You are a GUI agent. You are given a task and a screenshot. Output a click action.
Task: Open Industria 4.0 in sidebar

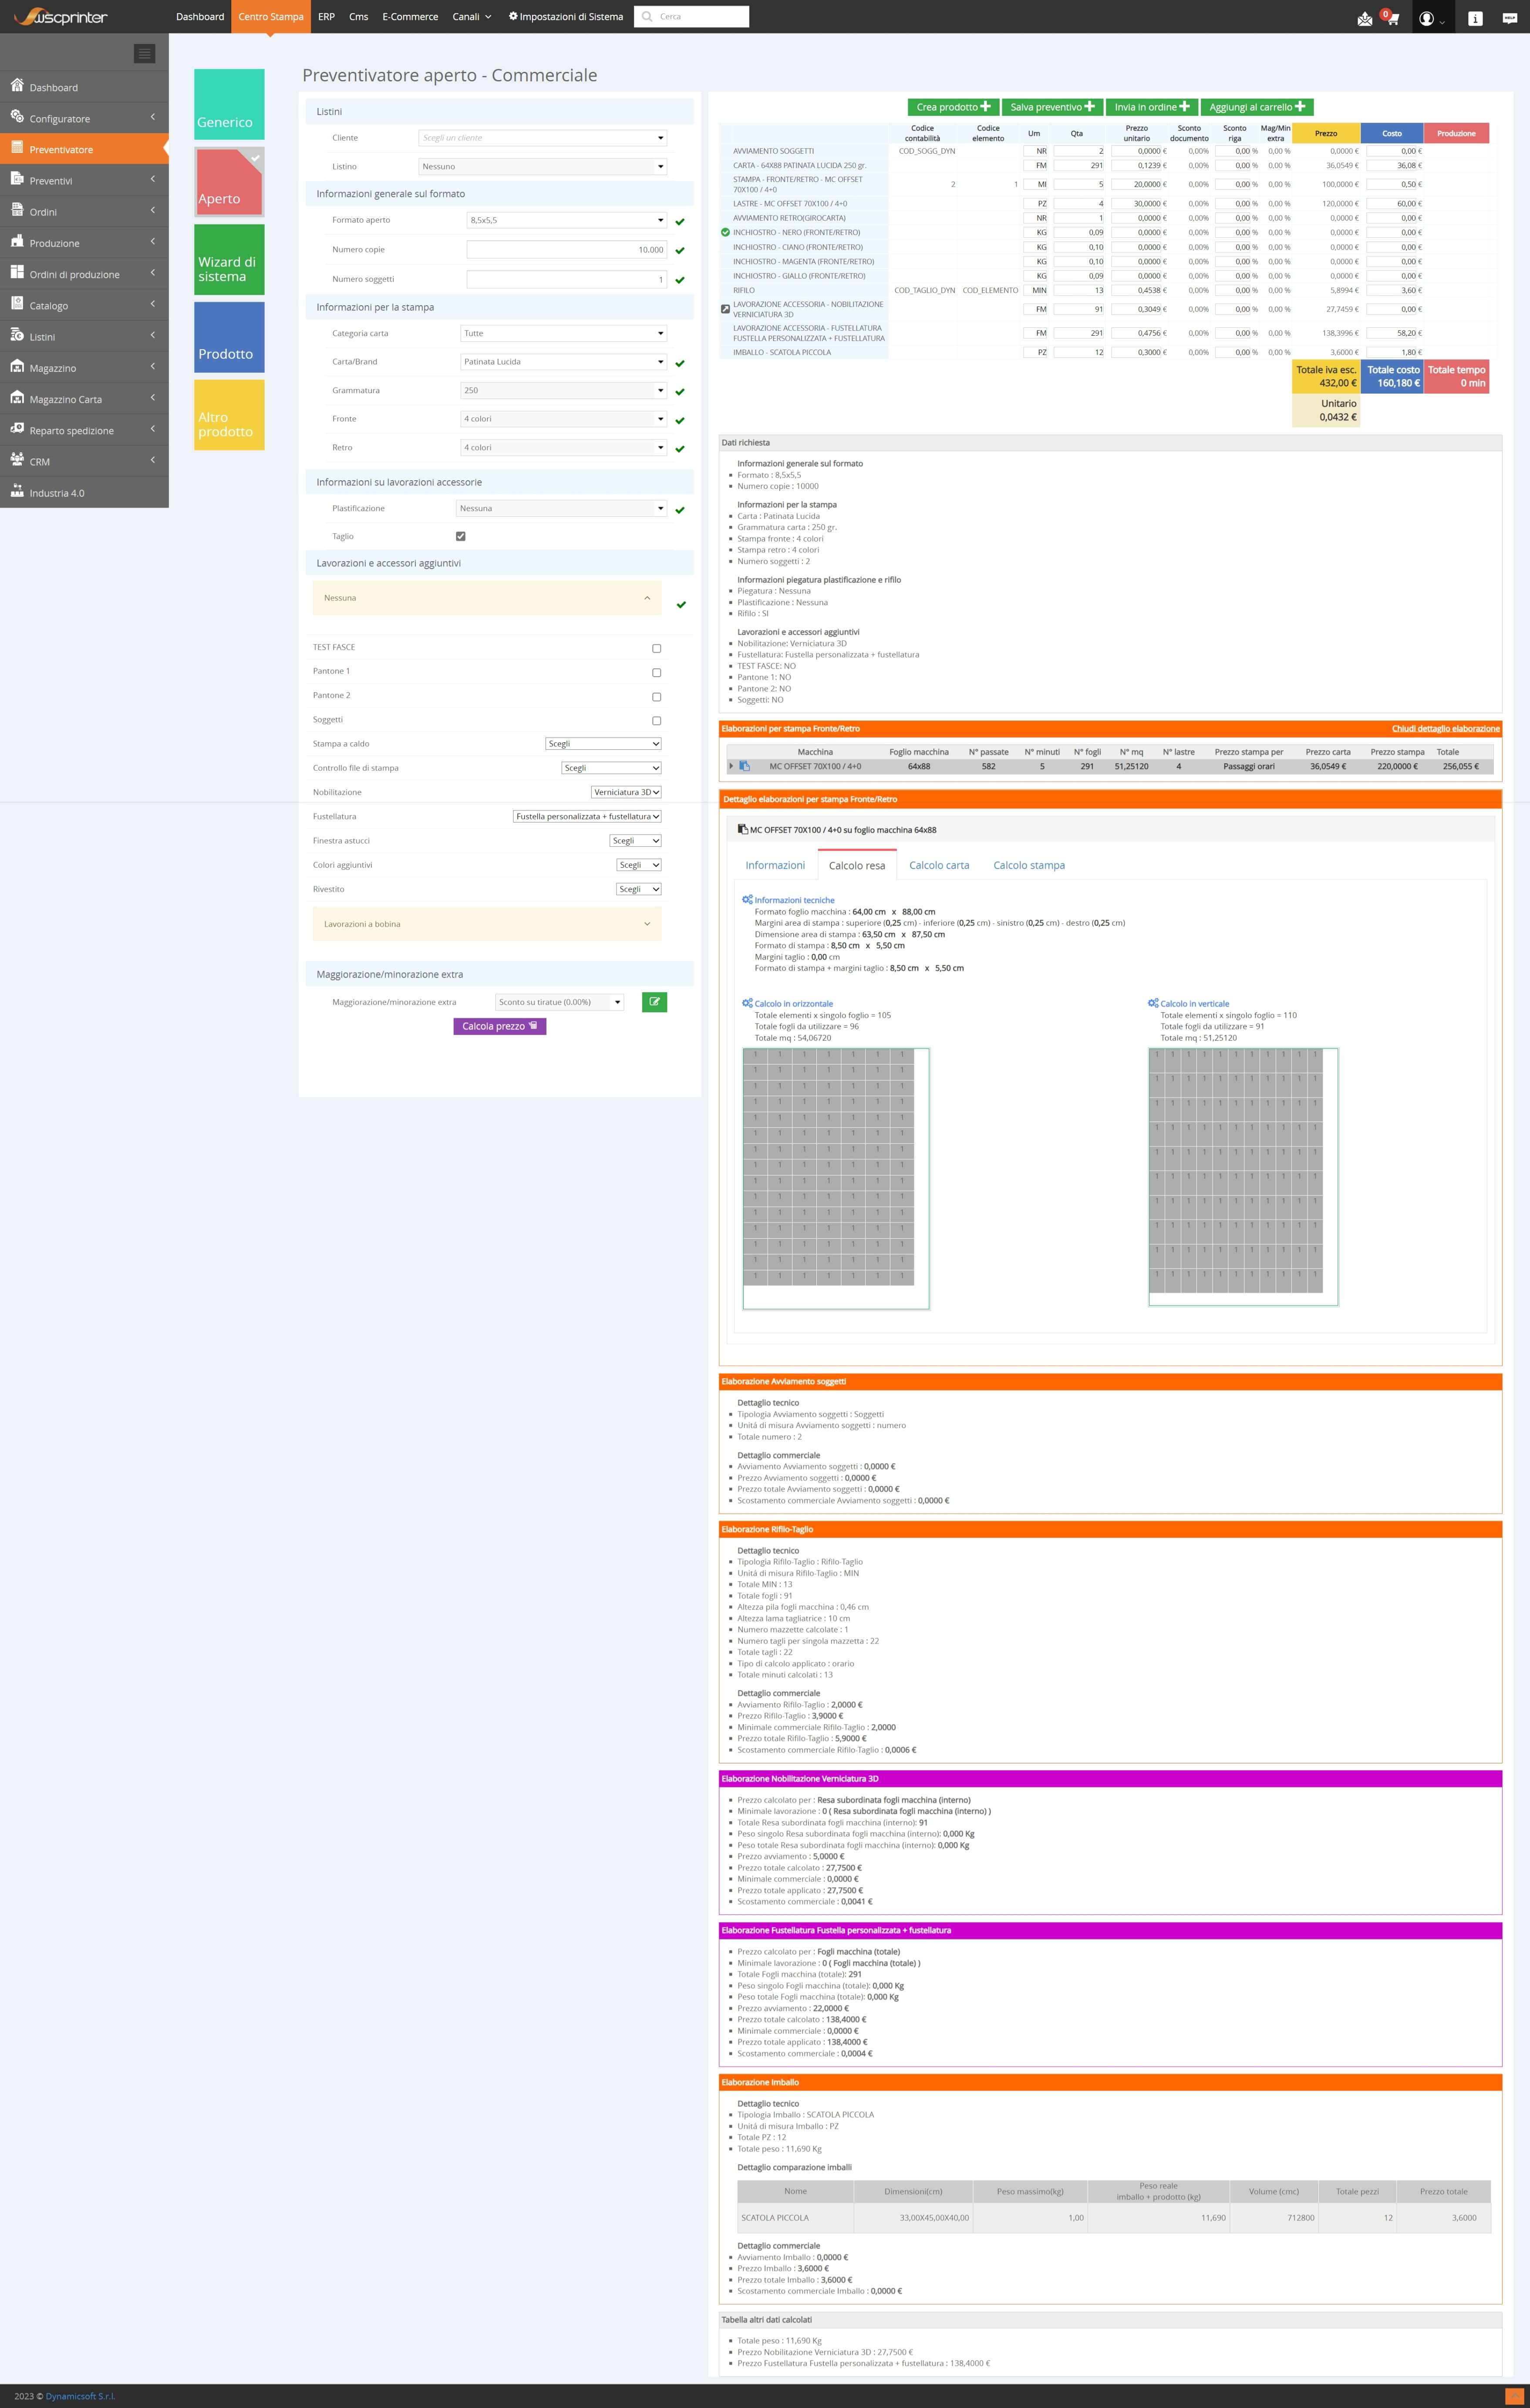84,492
